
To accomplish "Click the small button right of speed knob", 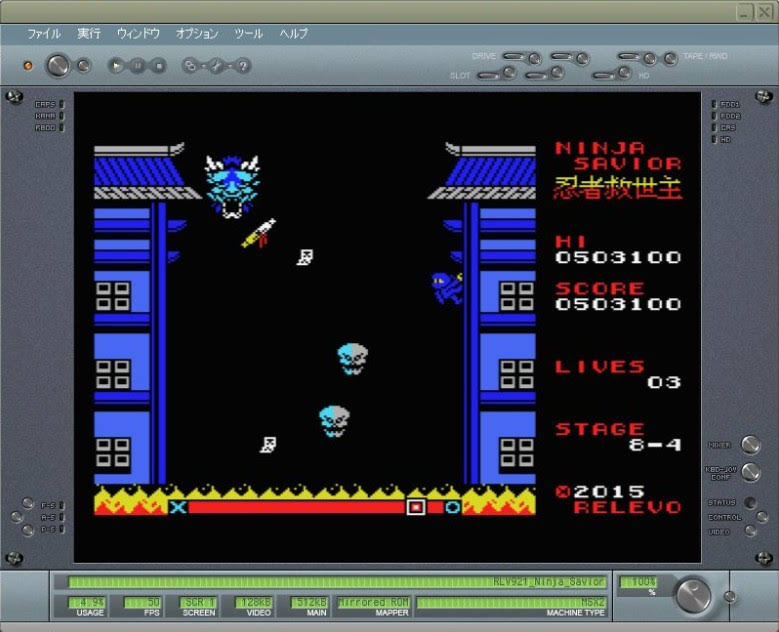I will [x=729, y=596].
